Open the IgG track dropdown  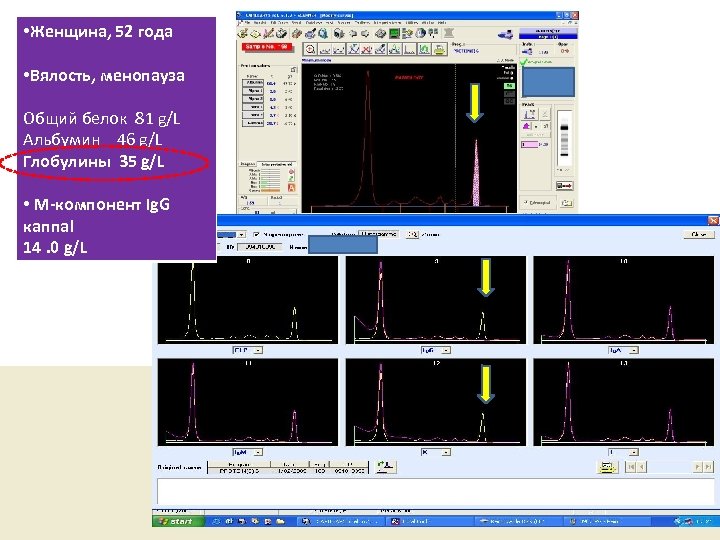coord(444,352)
